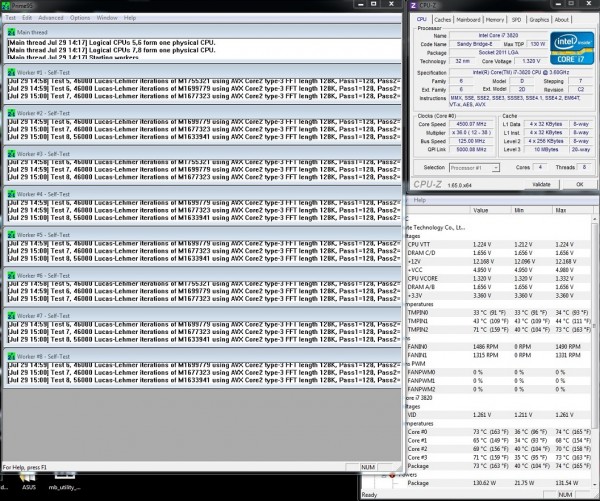
Task: Open the Advanced menu in Prime95
Action: tap(51, 18)
